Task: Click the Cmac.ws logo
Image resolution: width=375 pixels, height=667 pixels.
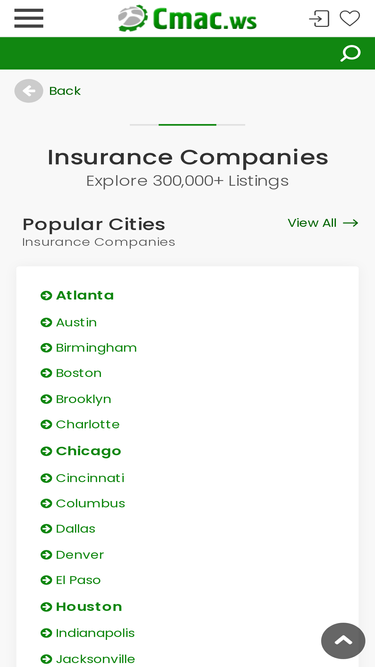Action: [x=188, y=19]
